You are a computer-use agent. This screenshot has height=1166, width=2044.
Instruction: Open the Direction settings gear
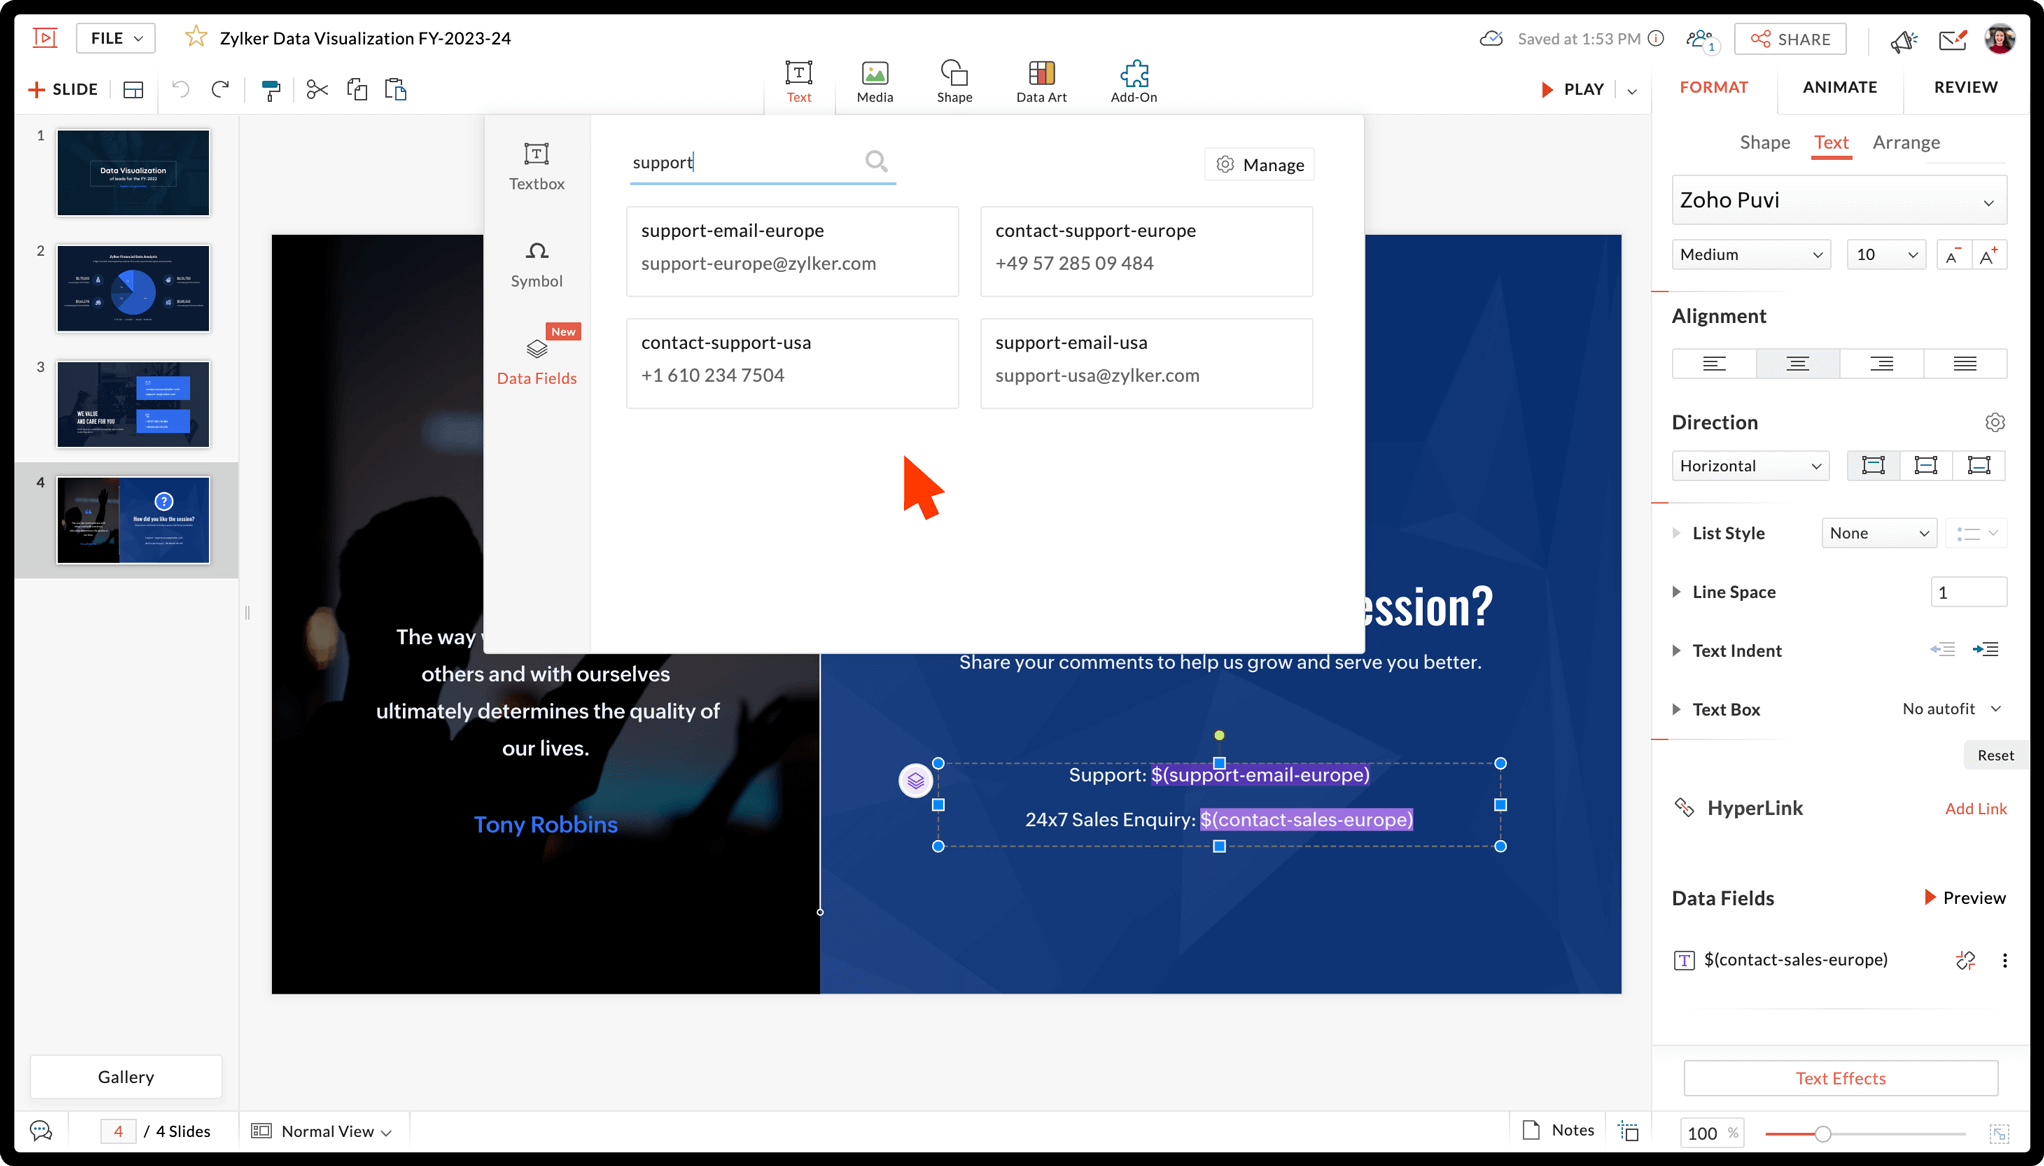pyautogui.click(x=1994, y=422)
